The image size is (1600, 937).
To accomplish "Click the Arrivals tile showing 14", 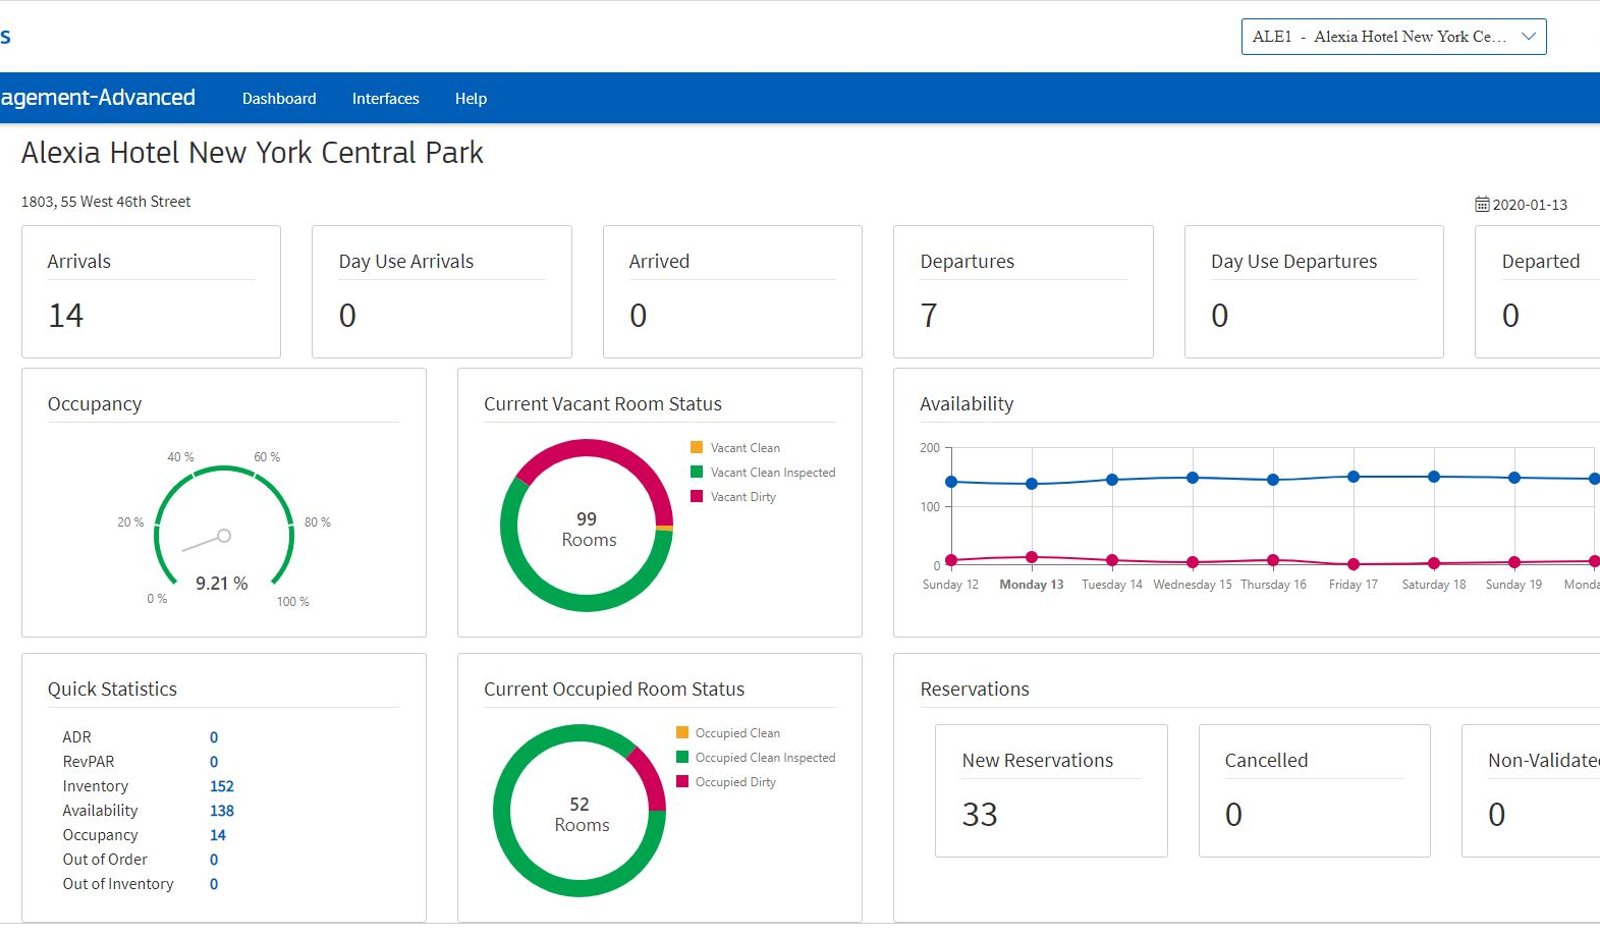I will [x=151, y=292].
